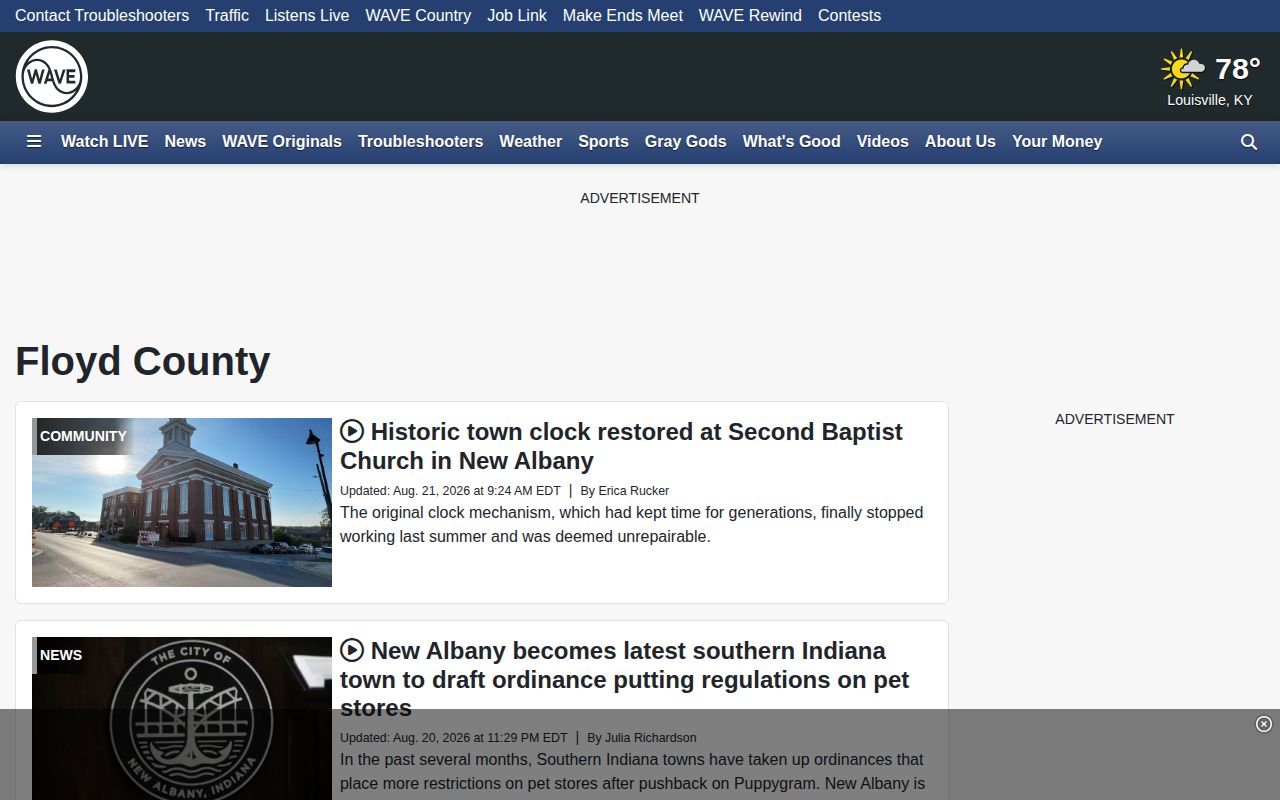Click the sunny weather icon

click(x=1183, y=69)
